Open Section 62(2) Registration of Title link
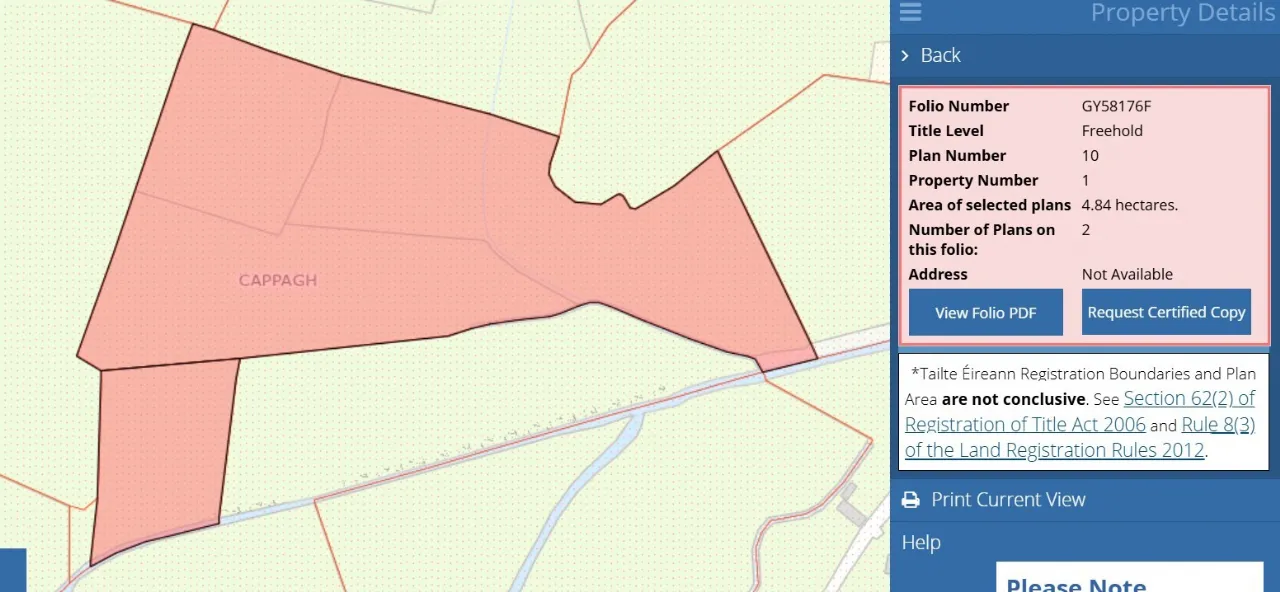Screen dimensions: 1280x592 [x=1188, y=399]
